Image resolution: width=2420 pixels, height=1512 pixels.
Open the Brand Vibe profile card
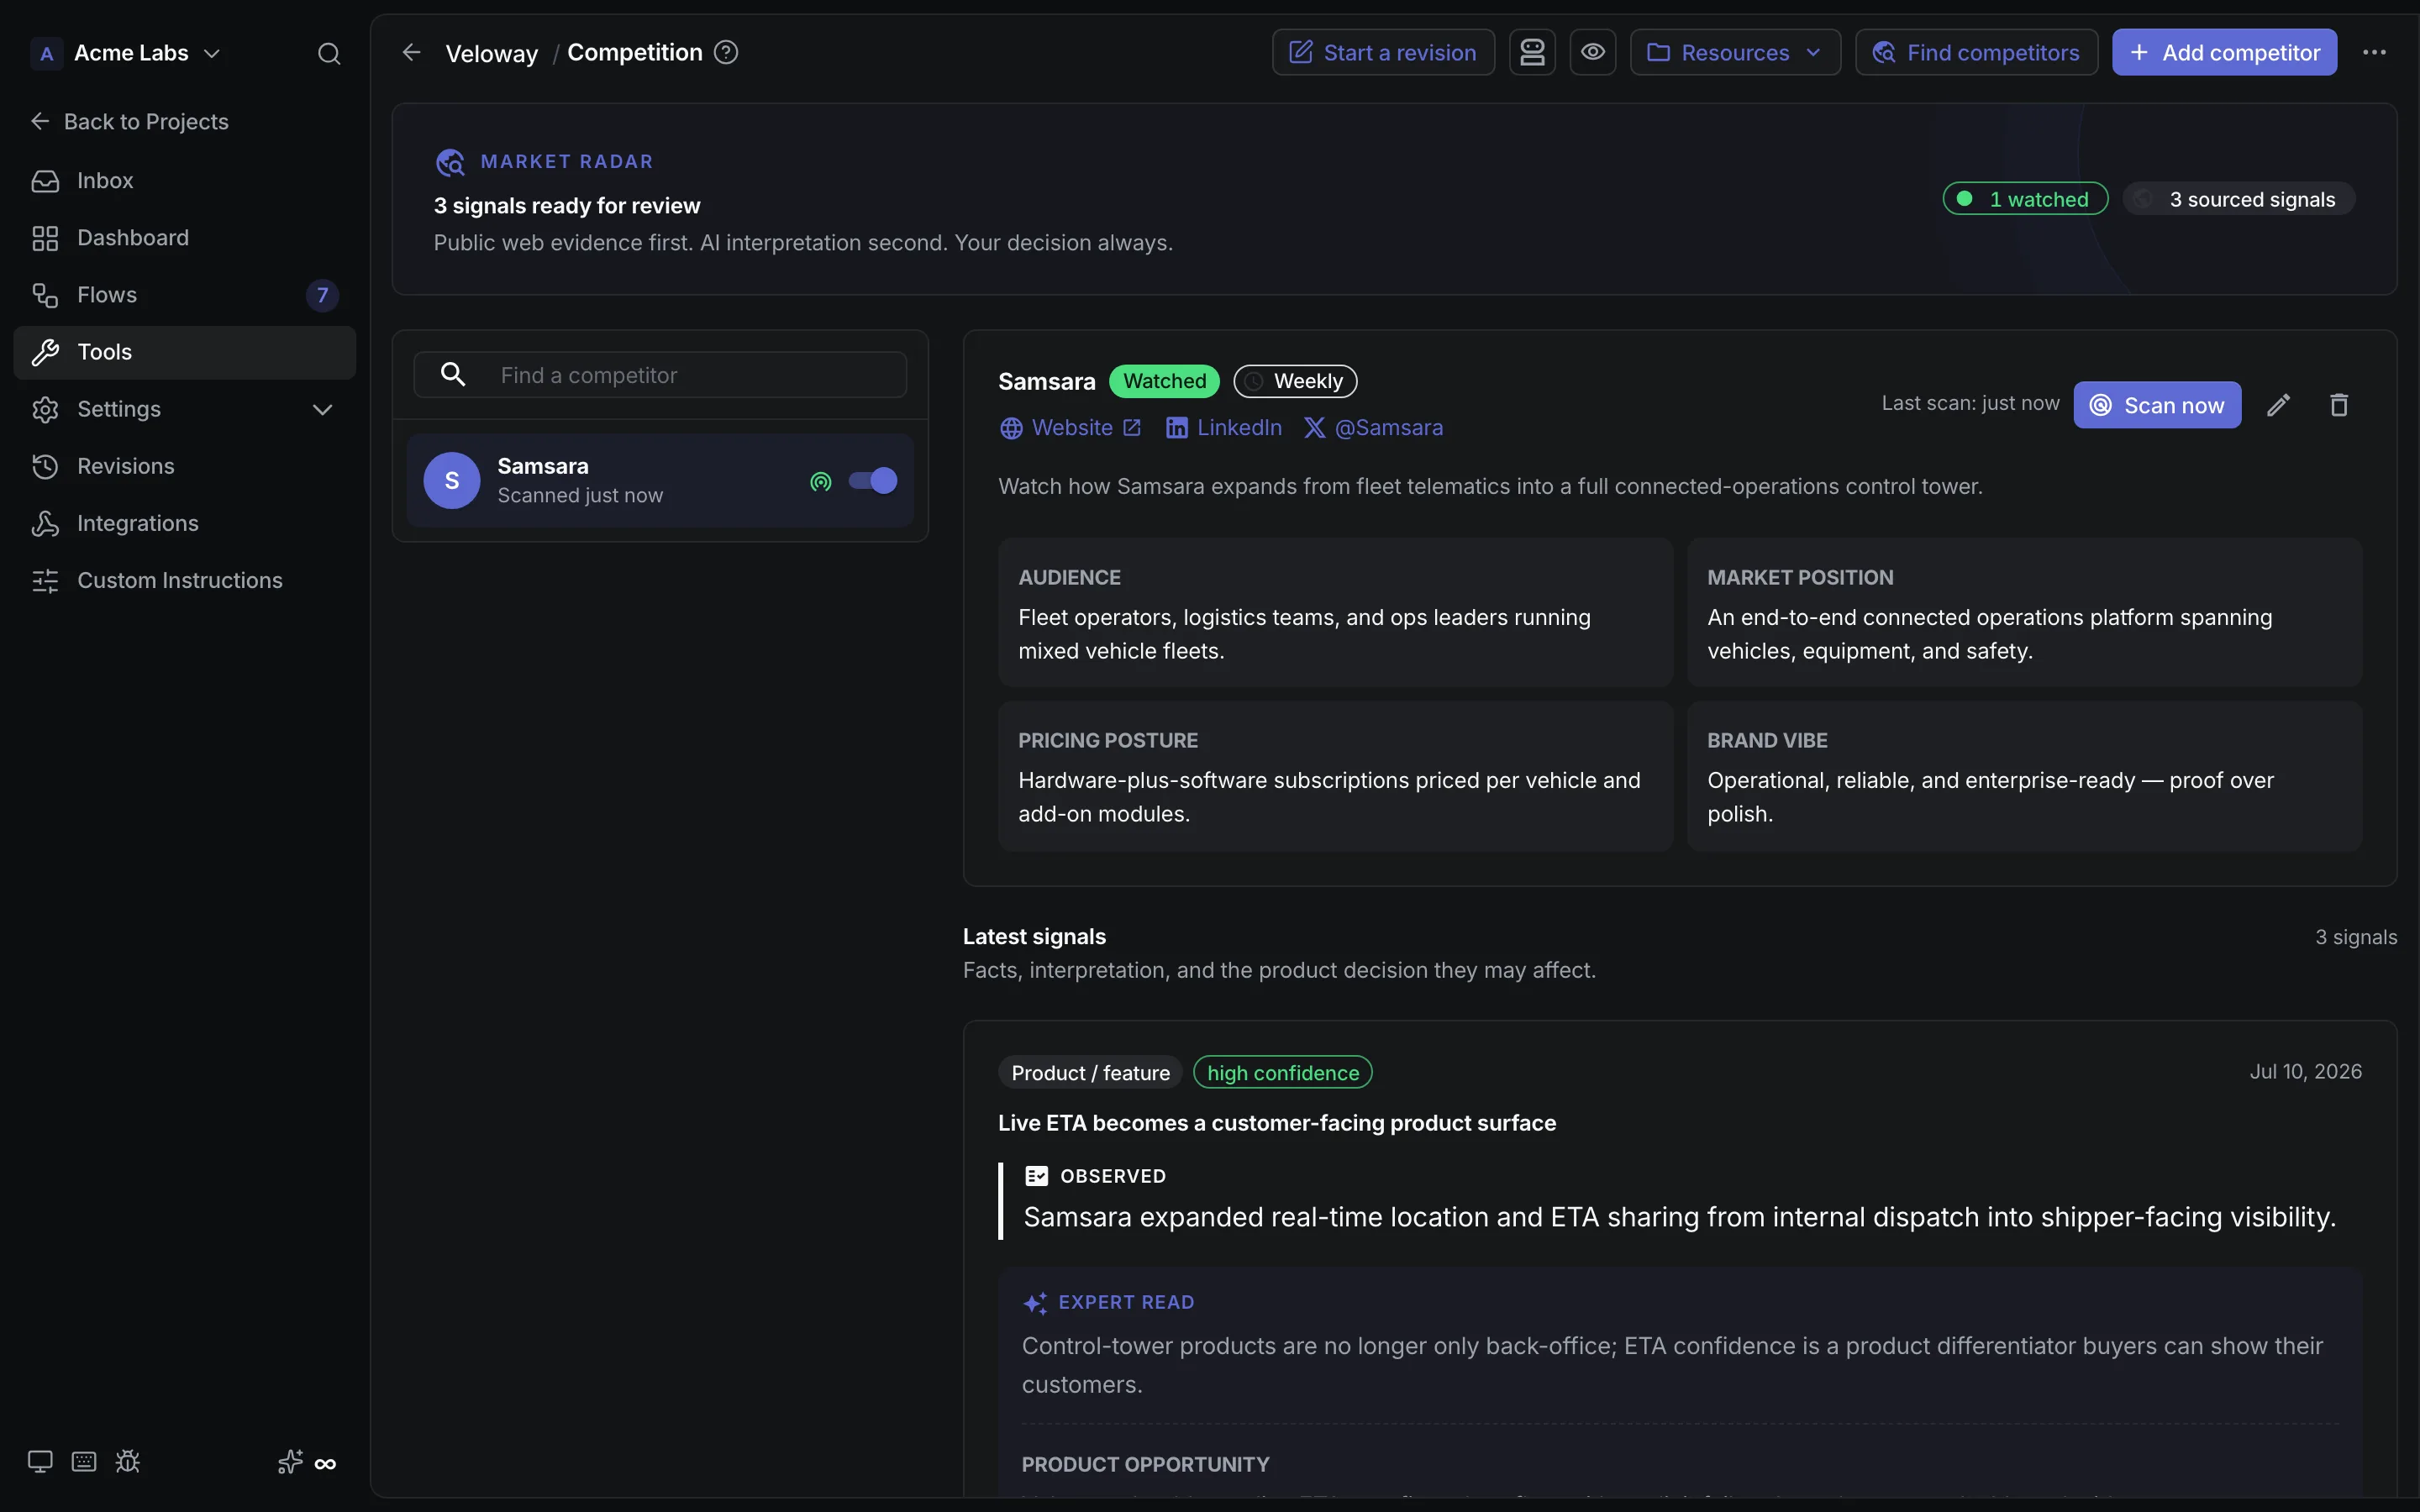click(x=2024, y=776)
